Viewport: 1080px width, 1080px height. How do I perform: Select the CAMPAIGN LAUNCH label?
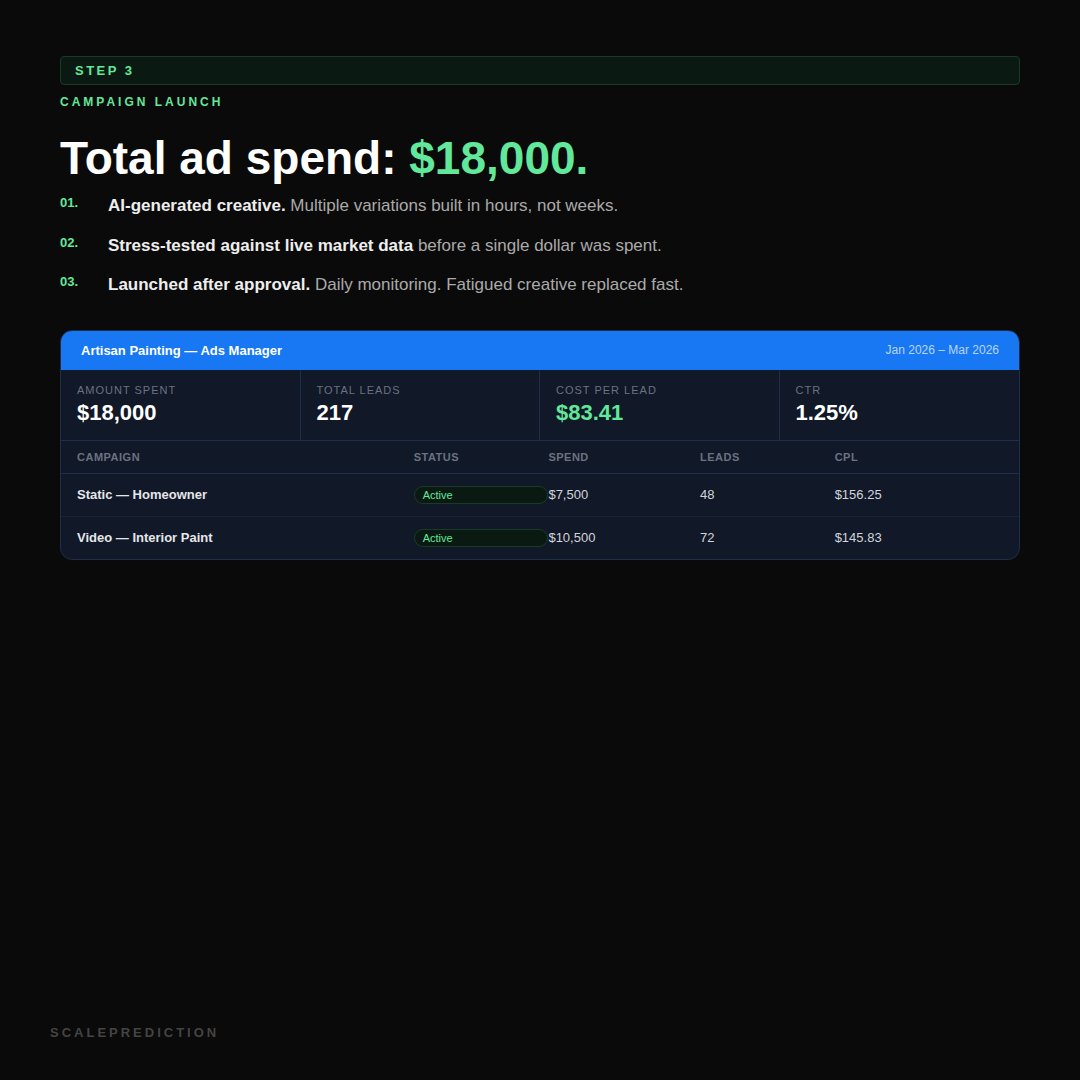point(141,102)
